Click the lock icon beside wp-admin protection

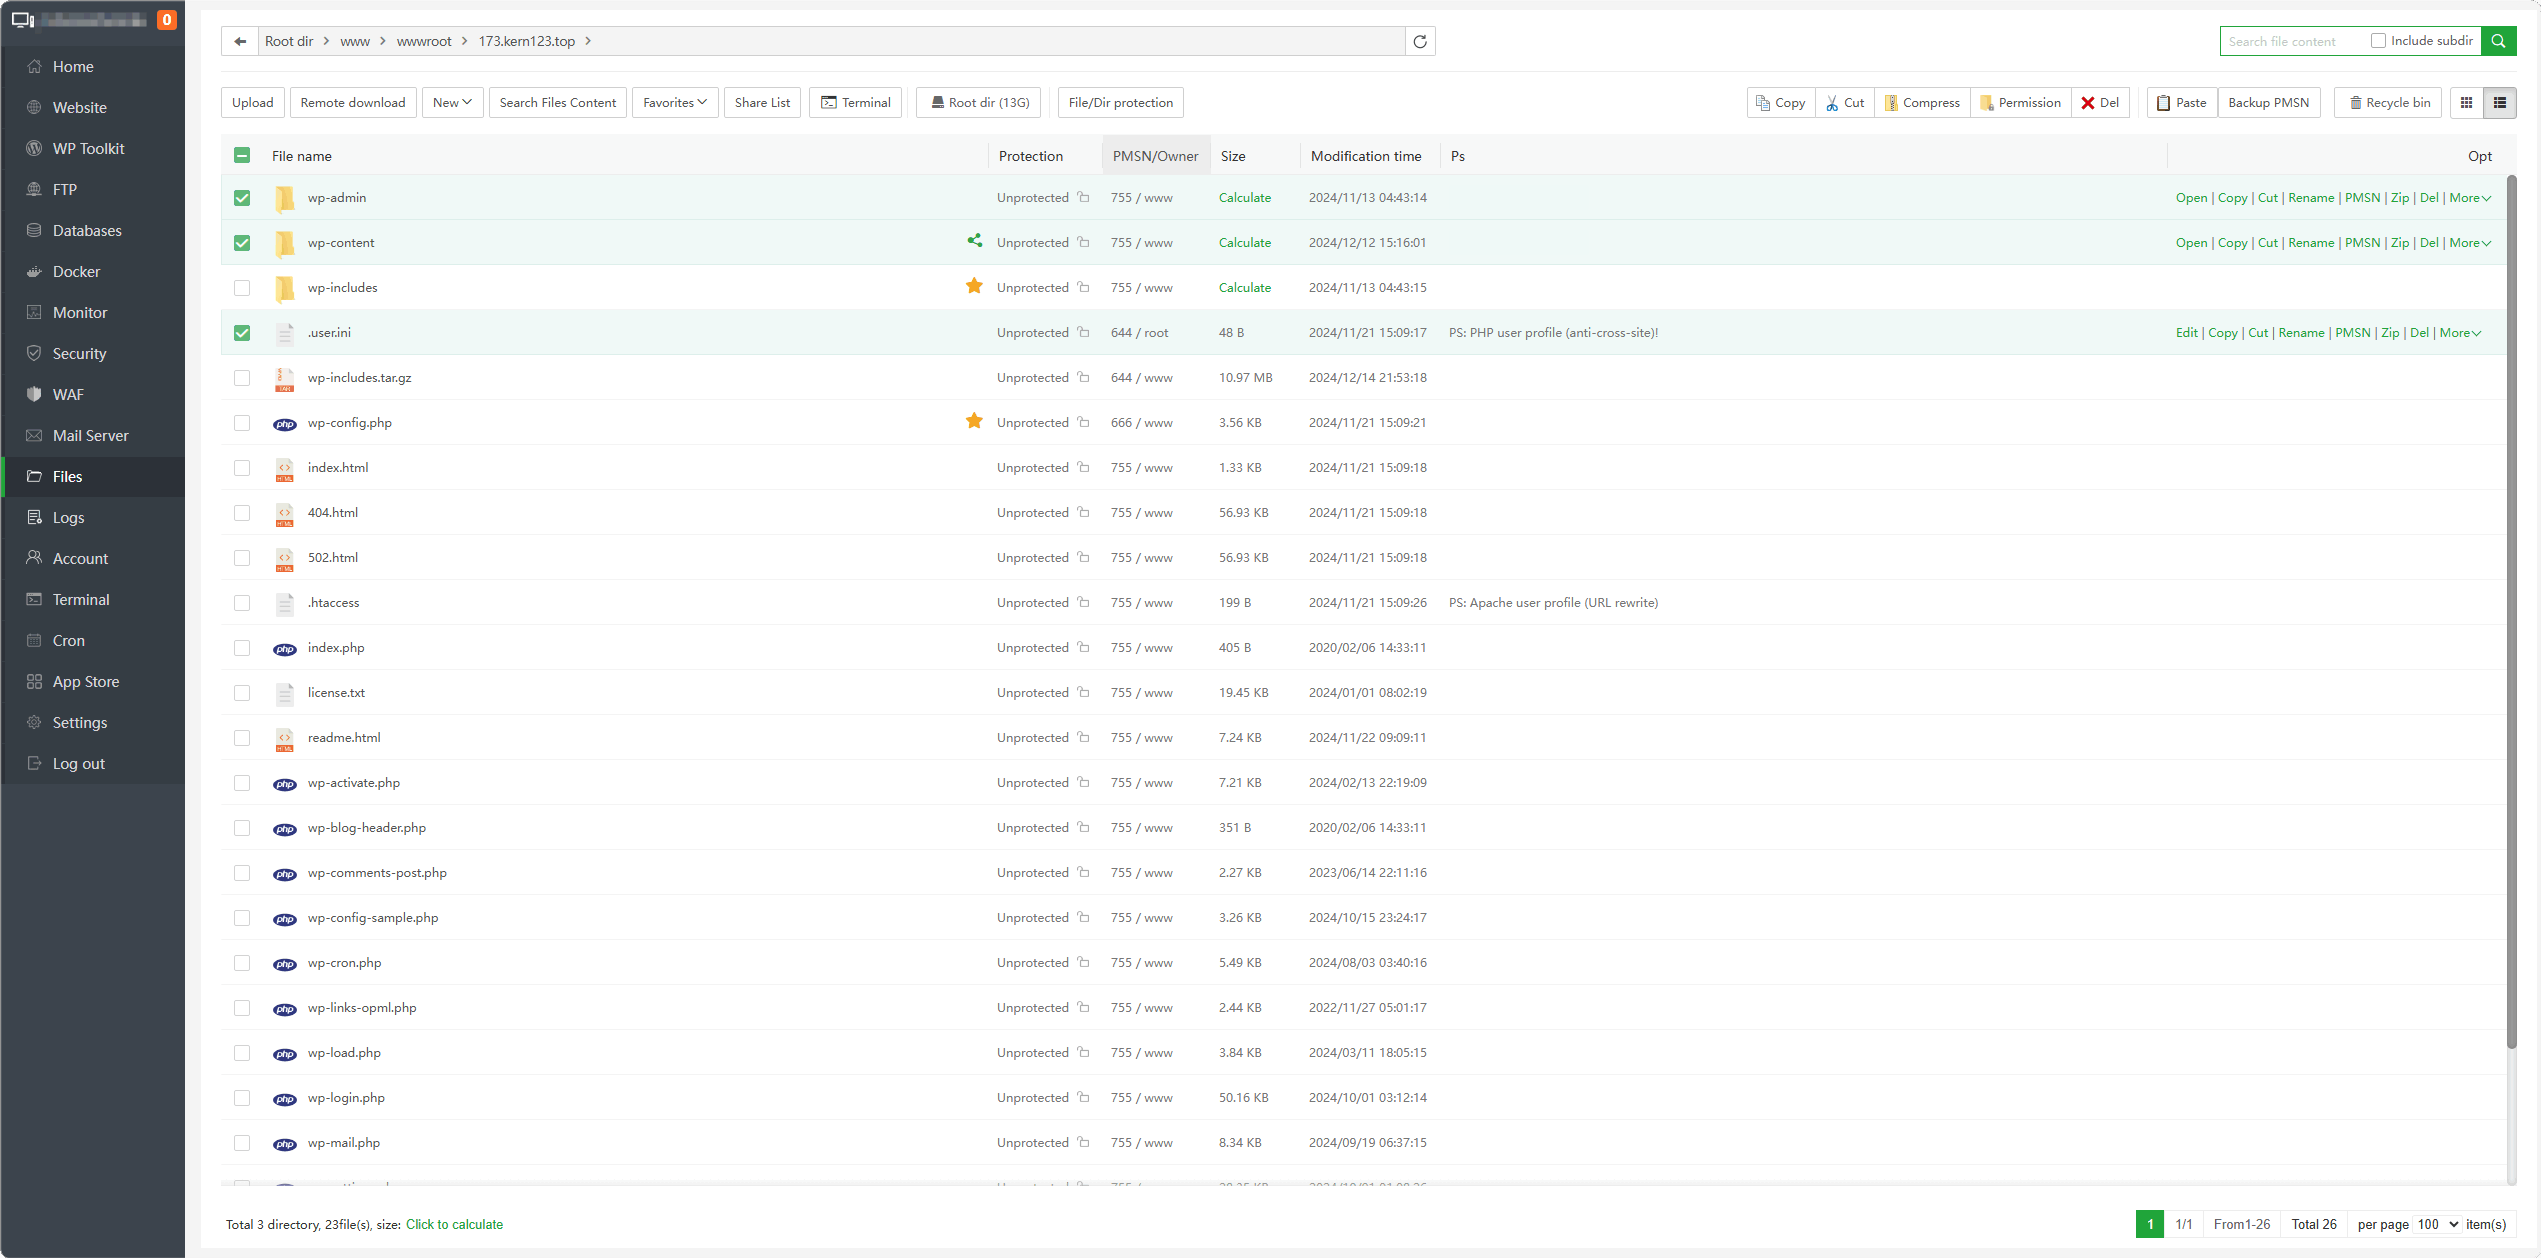click(x=1083, y=197)
